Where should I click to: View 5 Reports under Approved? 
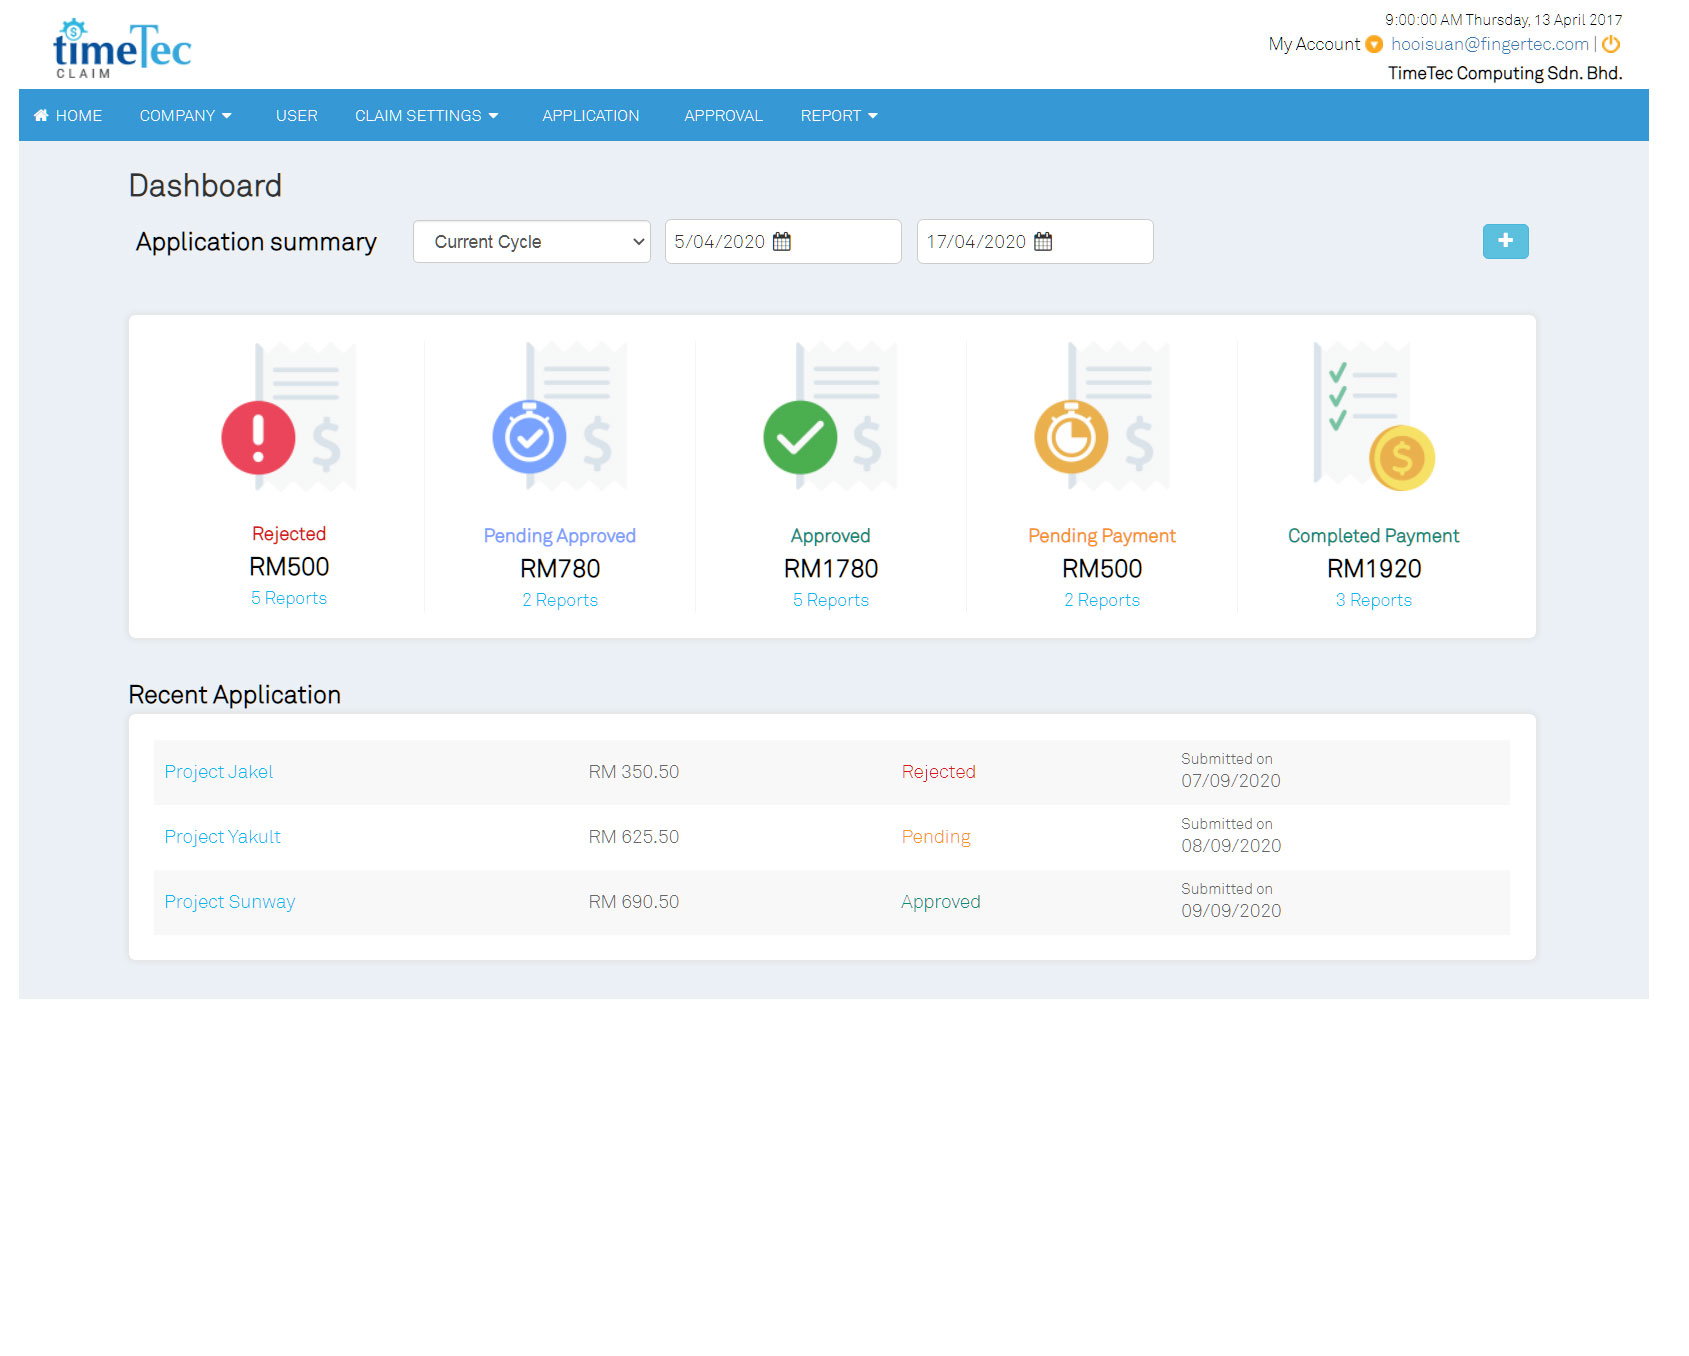[831, 600]
